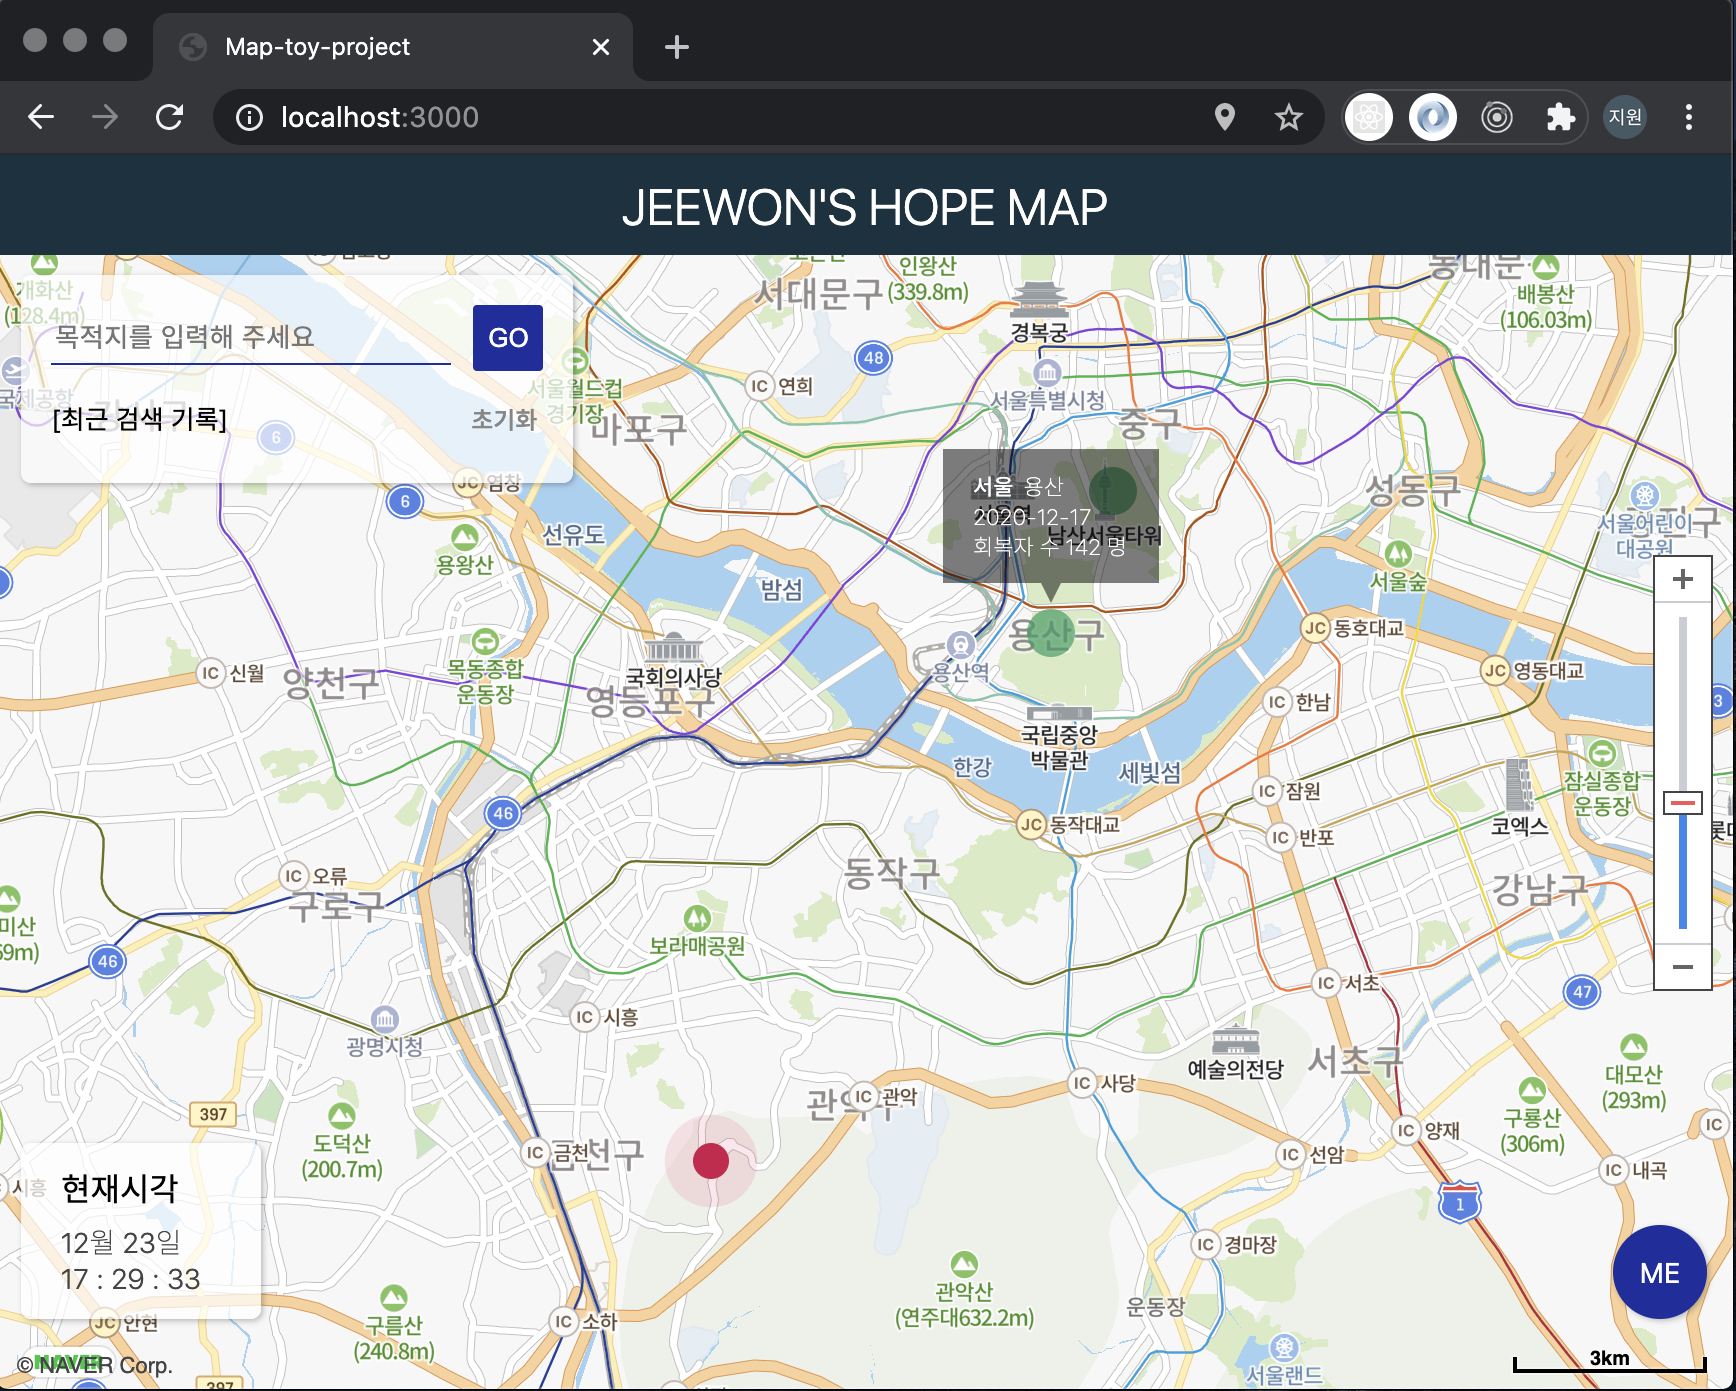This screenshot has width=1736, height=1391.
Task: Open the Extensions puzzle piece menu
Action: (1560, 117)
